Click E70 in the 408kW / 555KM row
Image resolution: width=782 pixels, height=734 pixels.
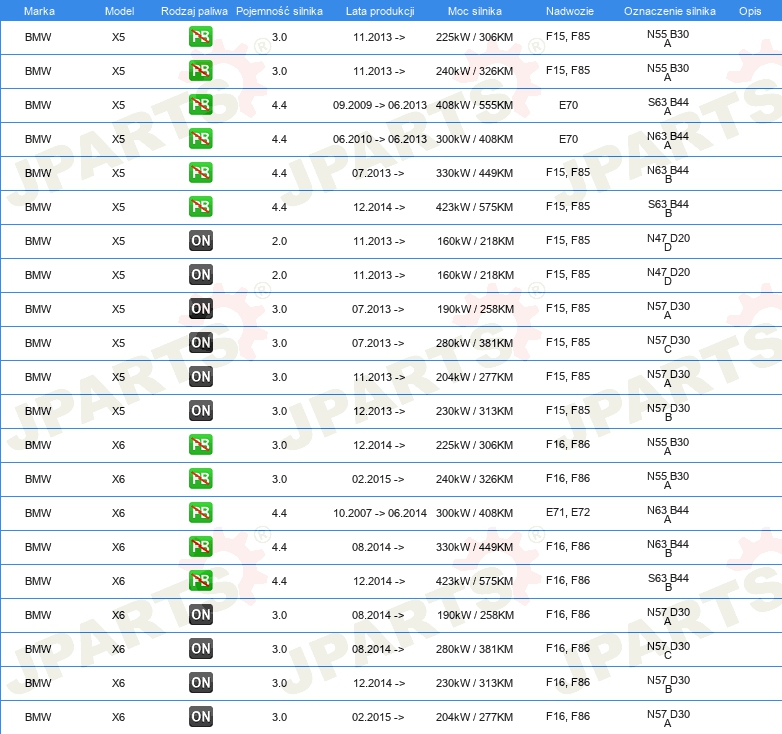[568, 105]
